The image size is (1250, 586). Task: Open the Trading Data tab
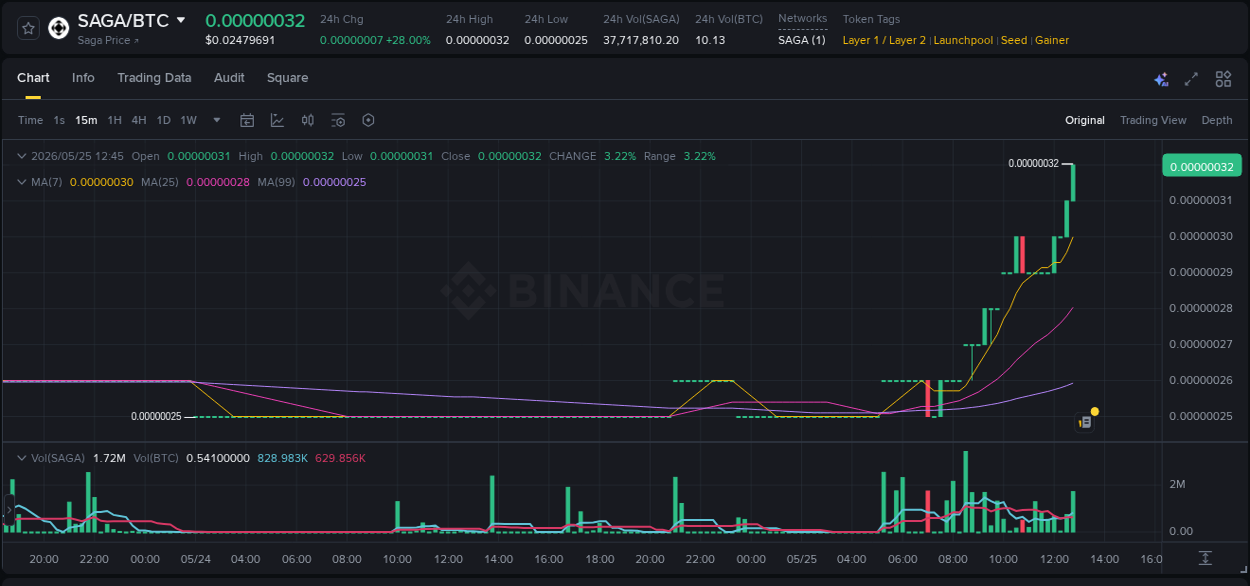coord(154,78)
